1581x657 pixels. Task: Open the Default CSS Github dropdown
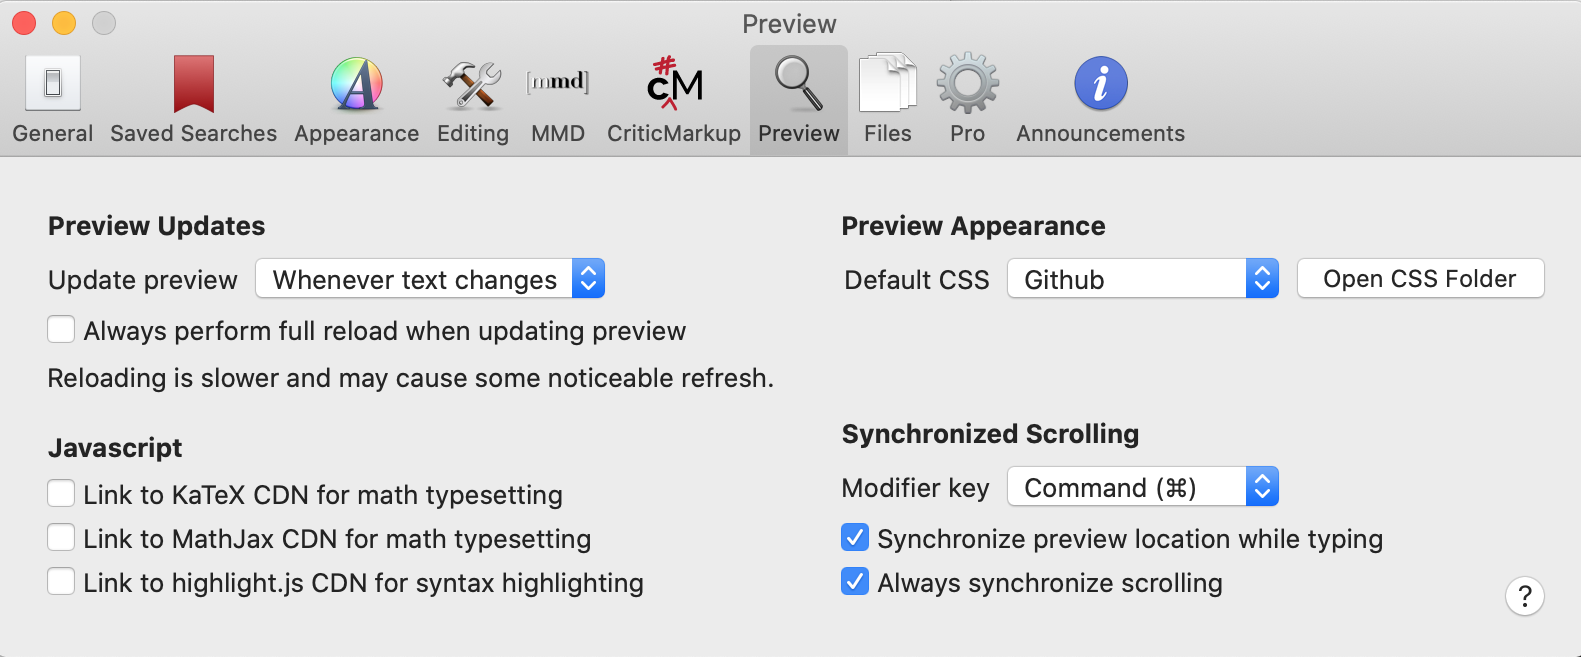1142,279
